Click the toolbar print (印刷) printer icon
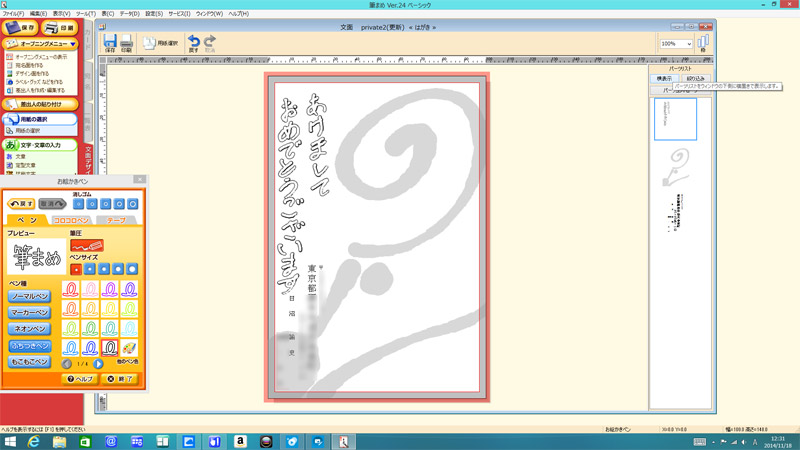Viewport: 800px width, 450px height. coord(126,42)
